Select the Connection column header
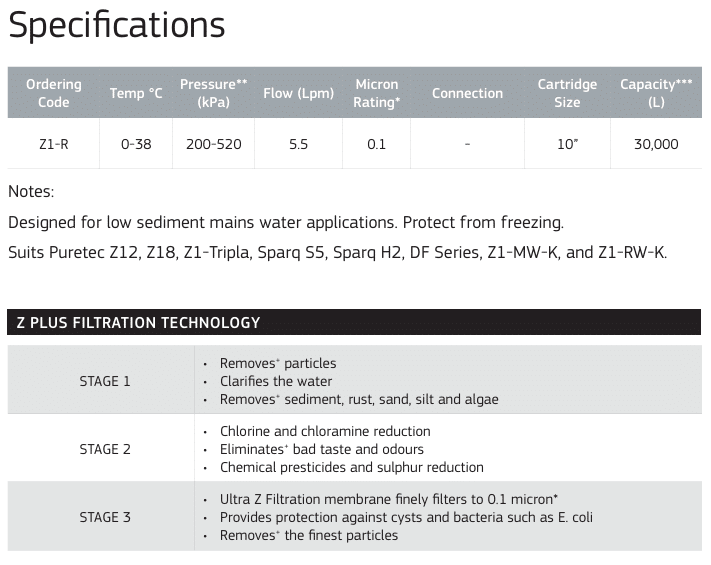Image resolution: width=711 pixels, height=565 pixels. 468,93
